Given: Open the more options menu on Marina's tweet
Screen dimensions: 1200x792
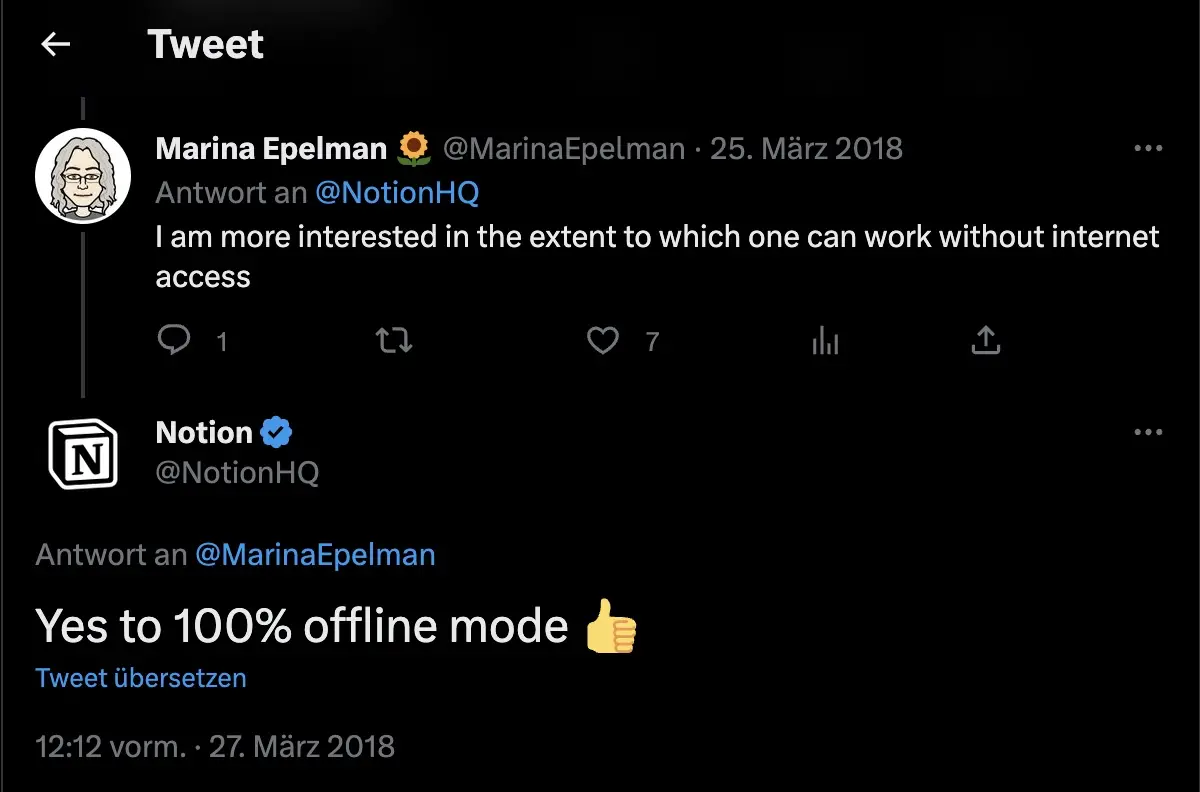Looking at the screenshot, I should pyautogui.click(x=1148, y=146).
